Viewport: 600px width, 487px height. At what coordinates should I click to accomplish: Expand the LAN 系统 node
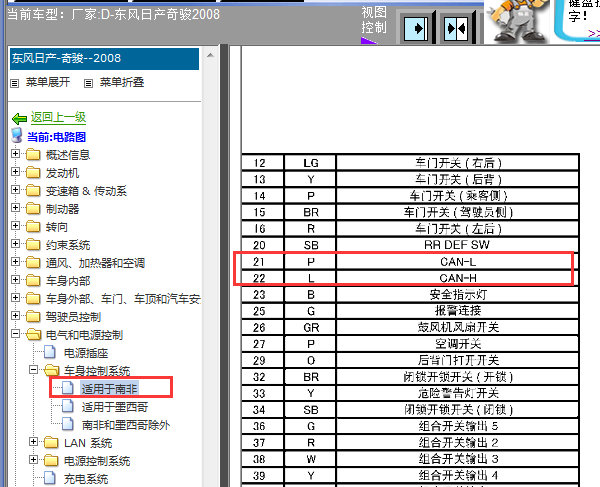(x=33, y=441)
